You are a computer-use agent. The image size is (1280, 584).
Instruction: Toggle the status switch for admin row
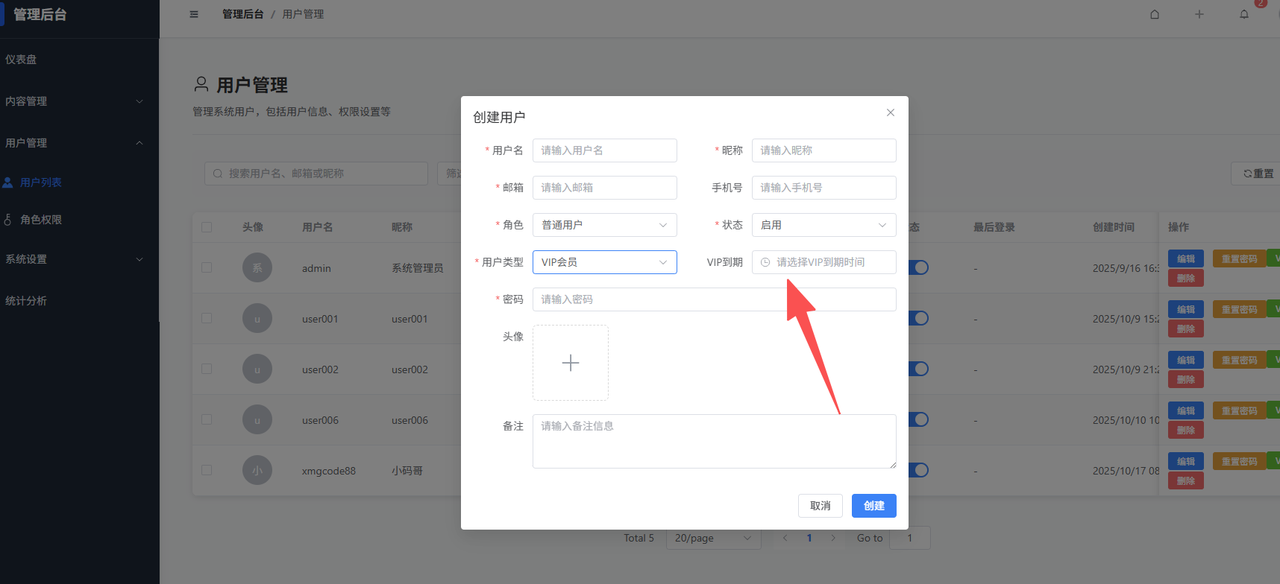point(917,267)
